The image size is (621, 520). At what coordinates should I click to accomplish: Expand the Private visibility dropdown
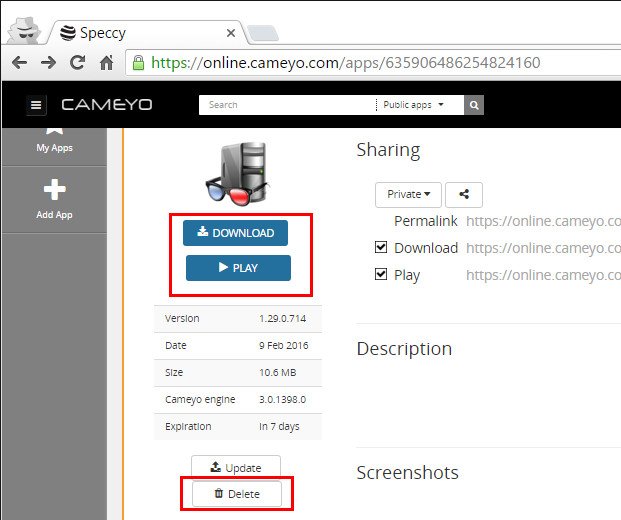[x=408, y=195]
